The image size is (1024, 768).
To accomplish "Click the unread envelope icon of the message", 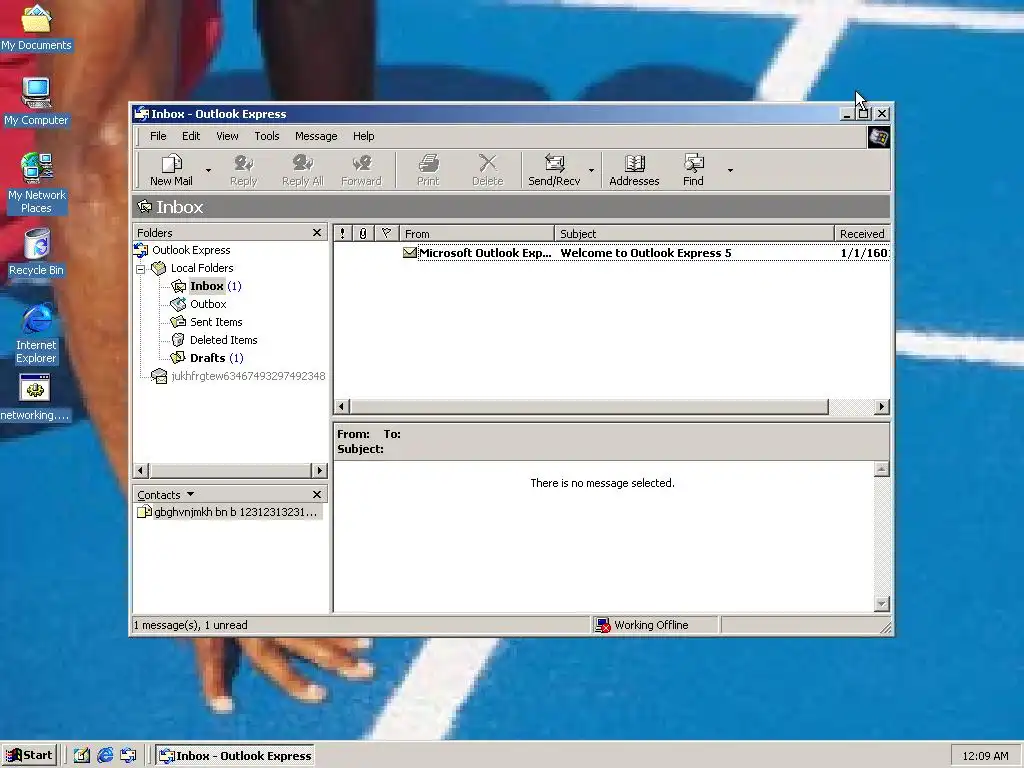I will tap(409, 253).
